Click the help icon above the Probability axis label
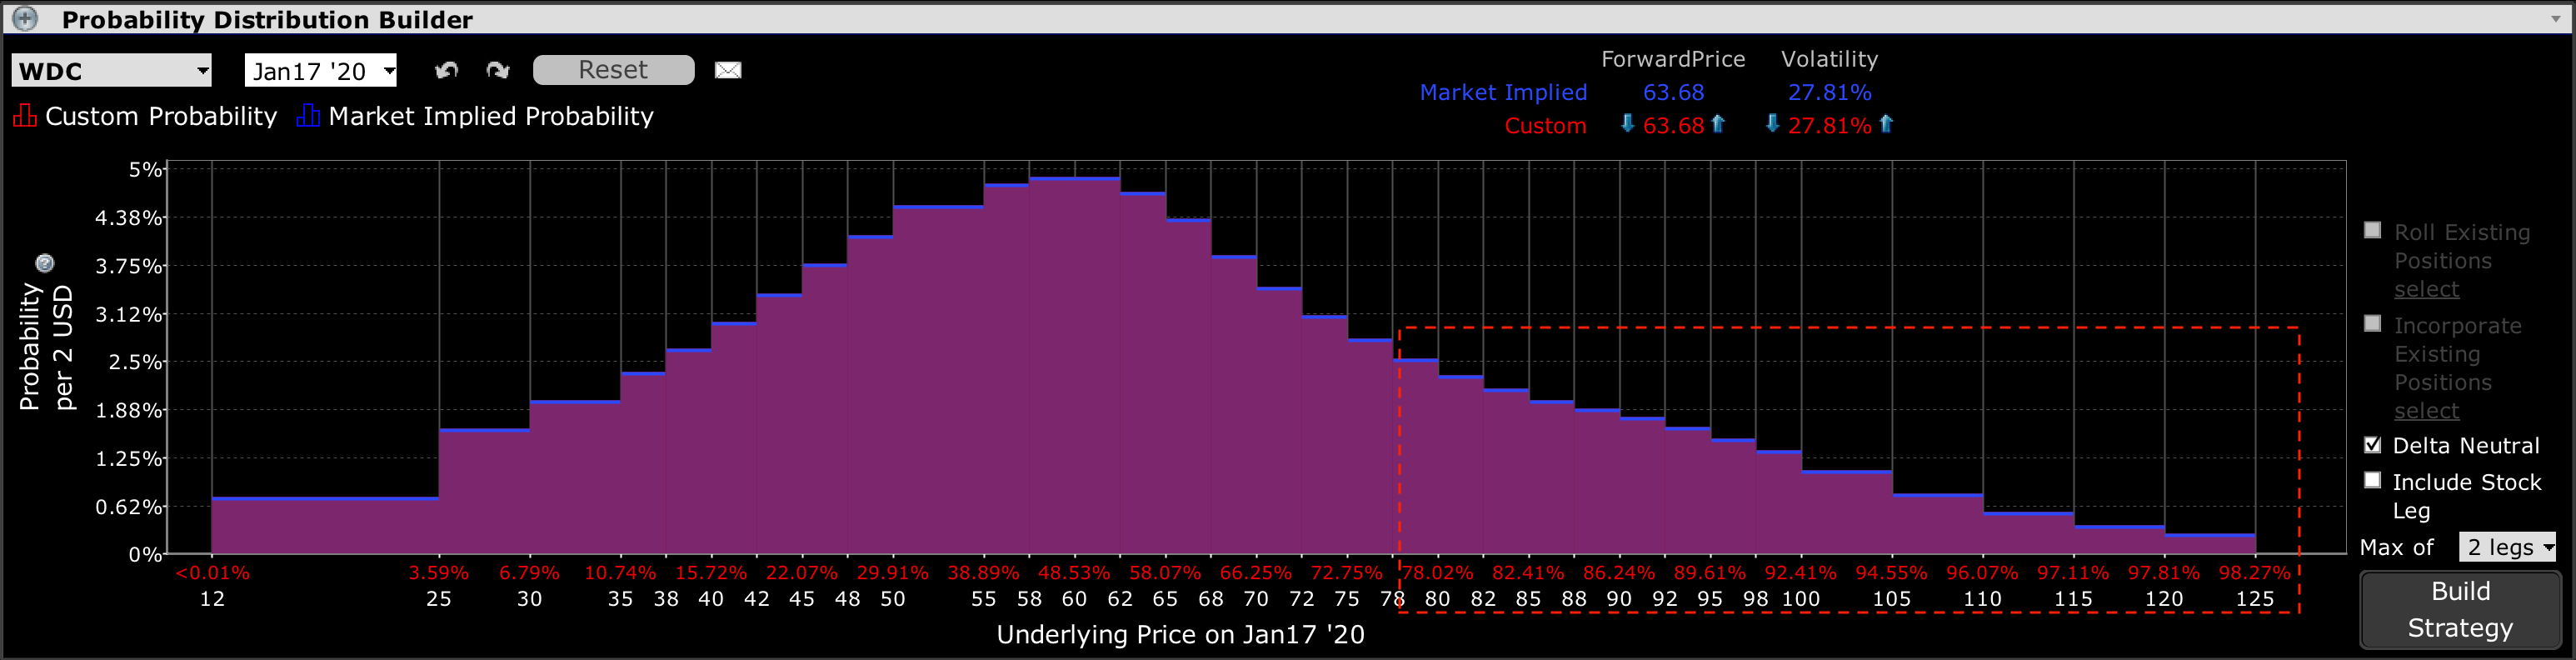This screenshot has width=2576, height=660. 45,263
